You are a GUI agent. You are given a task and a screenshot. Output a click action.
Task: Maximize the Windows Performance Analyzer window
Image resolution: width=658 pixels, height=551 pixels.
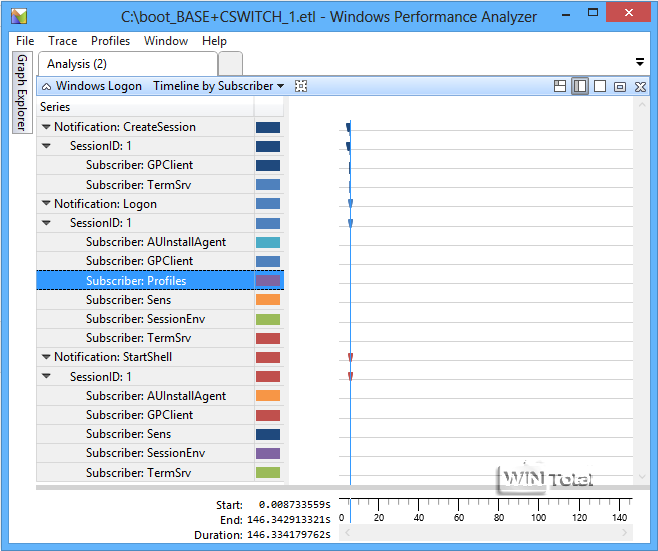(x=593, y=12)
